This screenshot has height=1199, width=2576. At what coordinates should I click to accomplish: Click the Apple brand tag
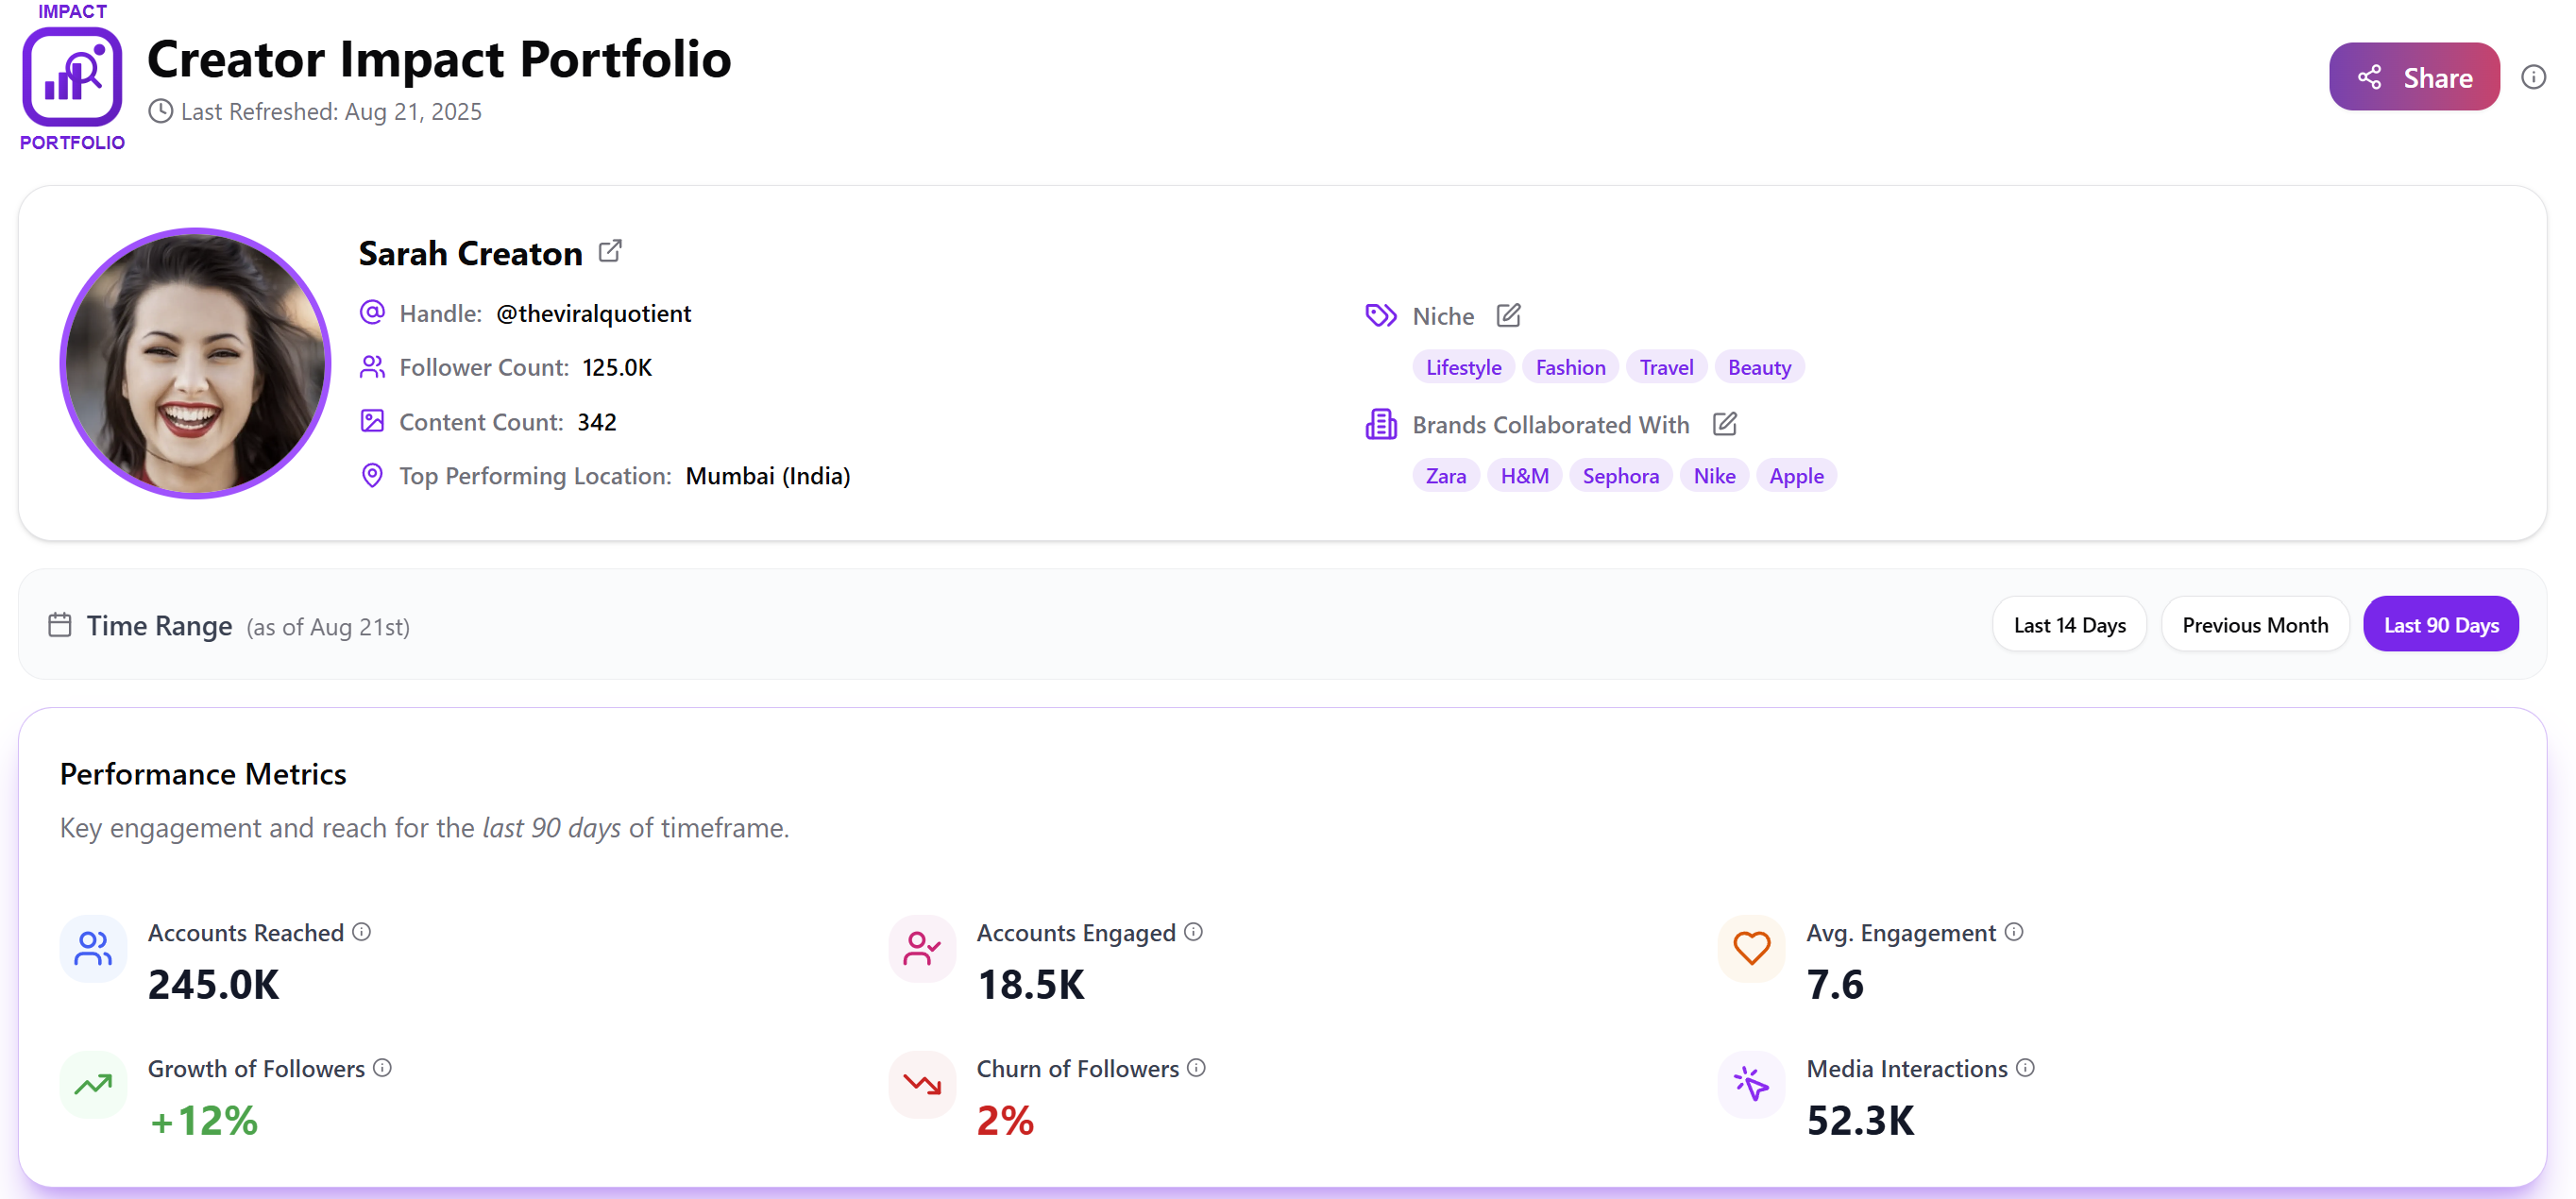(x=1796, y=476)
